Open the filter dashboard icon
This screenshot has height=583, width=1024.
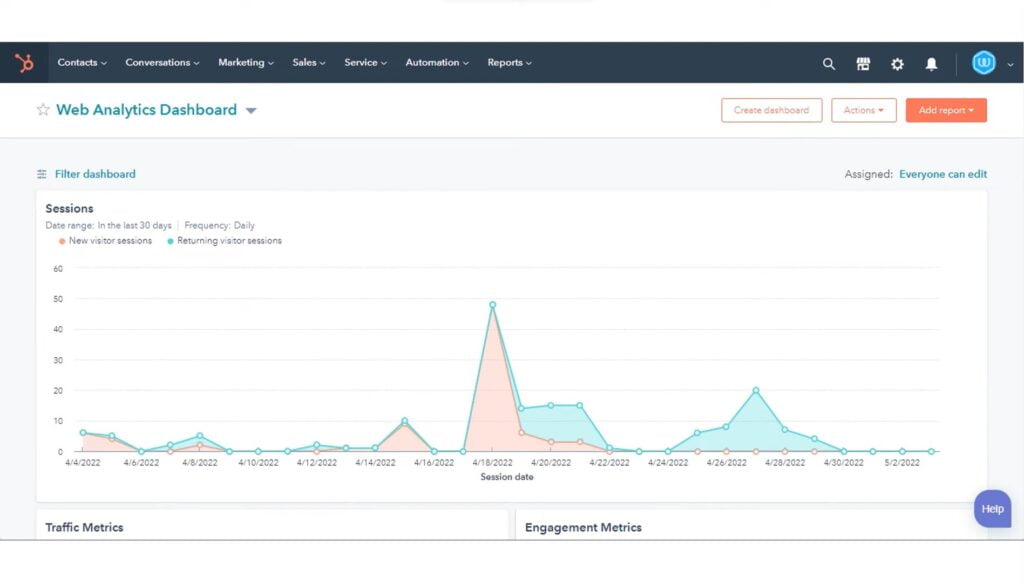coord(42,173)
